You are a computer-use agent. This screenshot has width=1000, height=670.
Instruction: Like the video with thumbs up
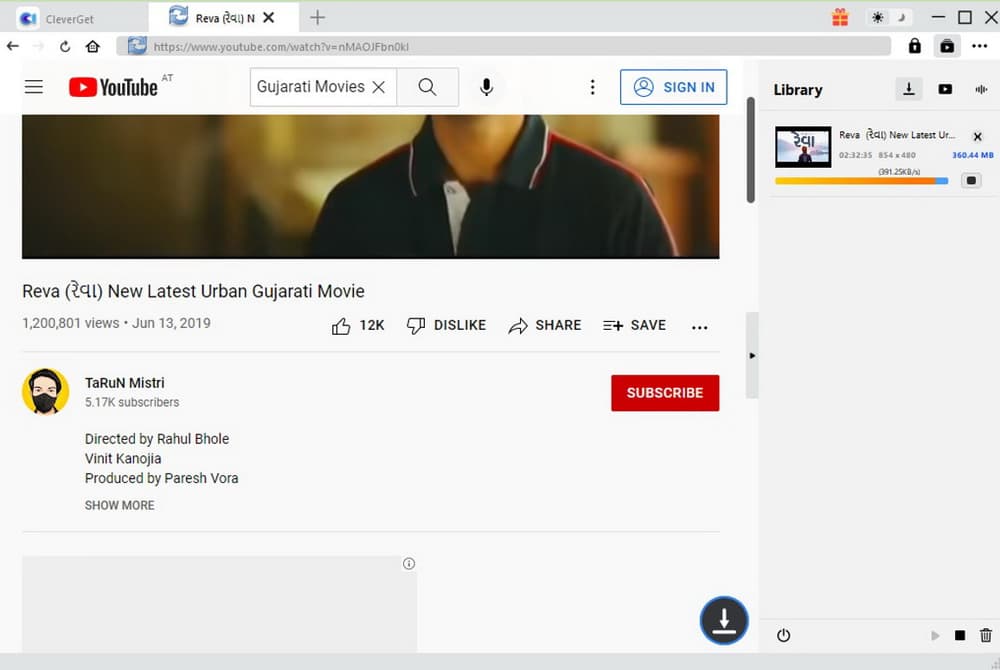click(x=341, y=325)
